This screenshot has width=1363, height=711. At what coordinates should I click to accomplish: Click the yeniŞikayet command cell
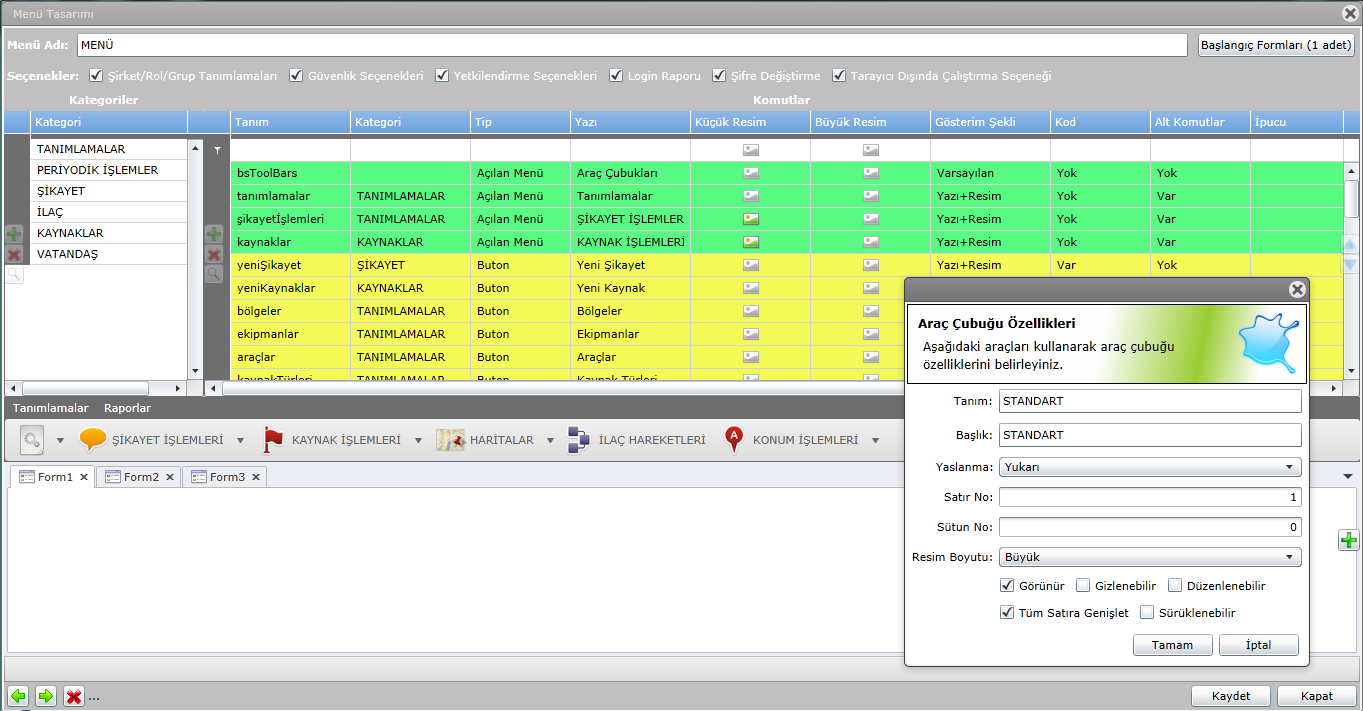point(290,265)
